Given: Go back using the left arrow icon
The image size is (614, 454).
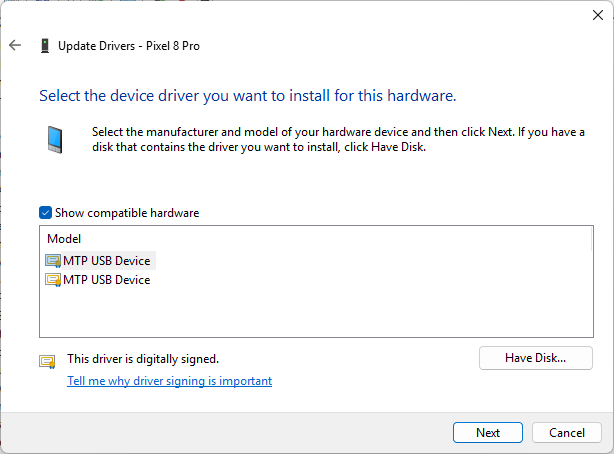Looking at the screenshot, I should (15, 45).
